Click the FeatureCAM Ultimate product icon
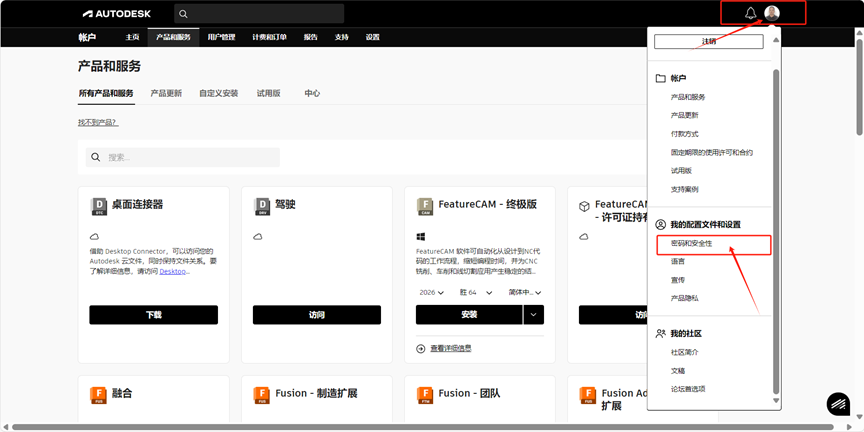Screen dimensions: 864x432 tap(425, 206)
